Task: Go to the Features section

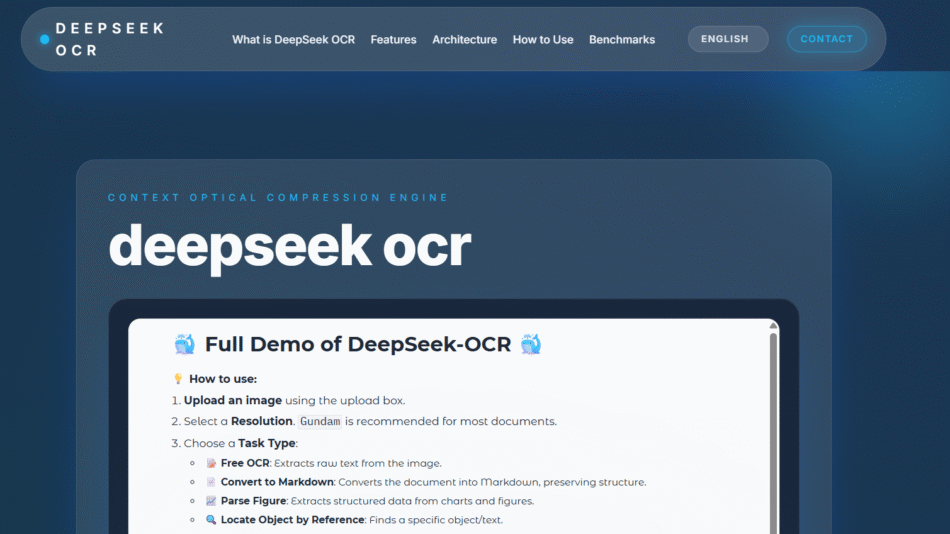Action: click(393, 40)
